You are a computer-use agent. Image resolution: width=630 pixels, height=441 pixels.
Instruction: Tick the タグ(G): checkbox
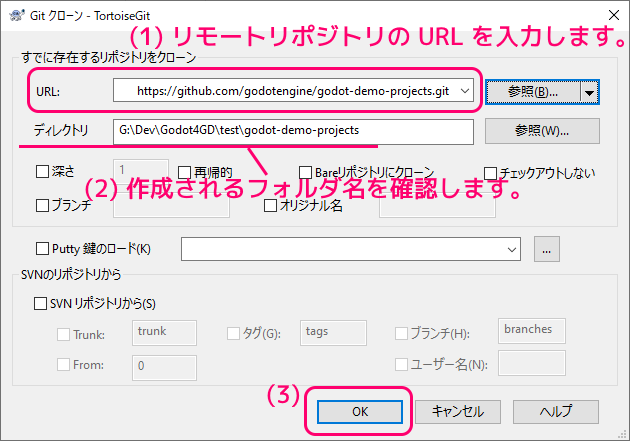(233, 333)
